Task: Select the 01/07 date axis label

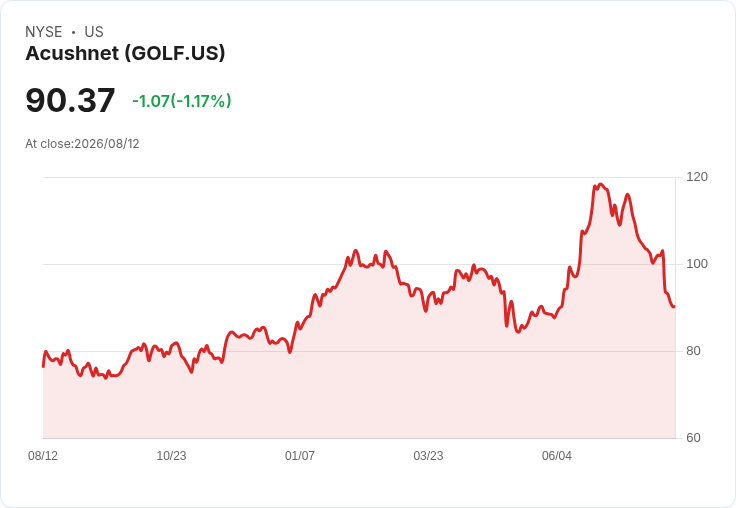Action: pos(299,455)
